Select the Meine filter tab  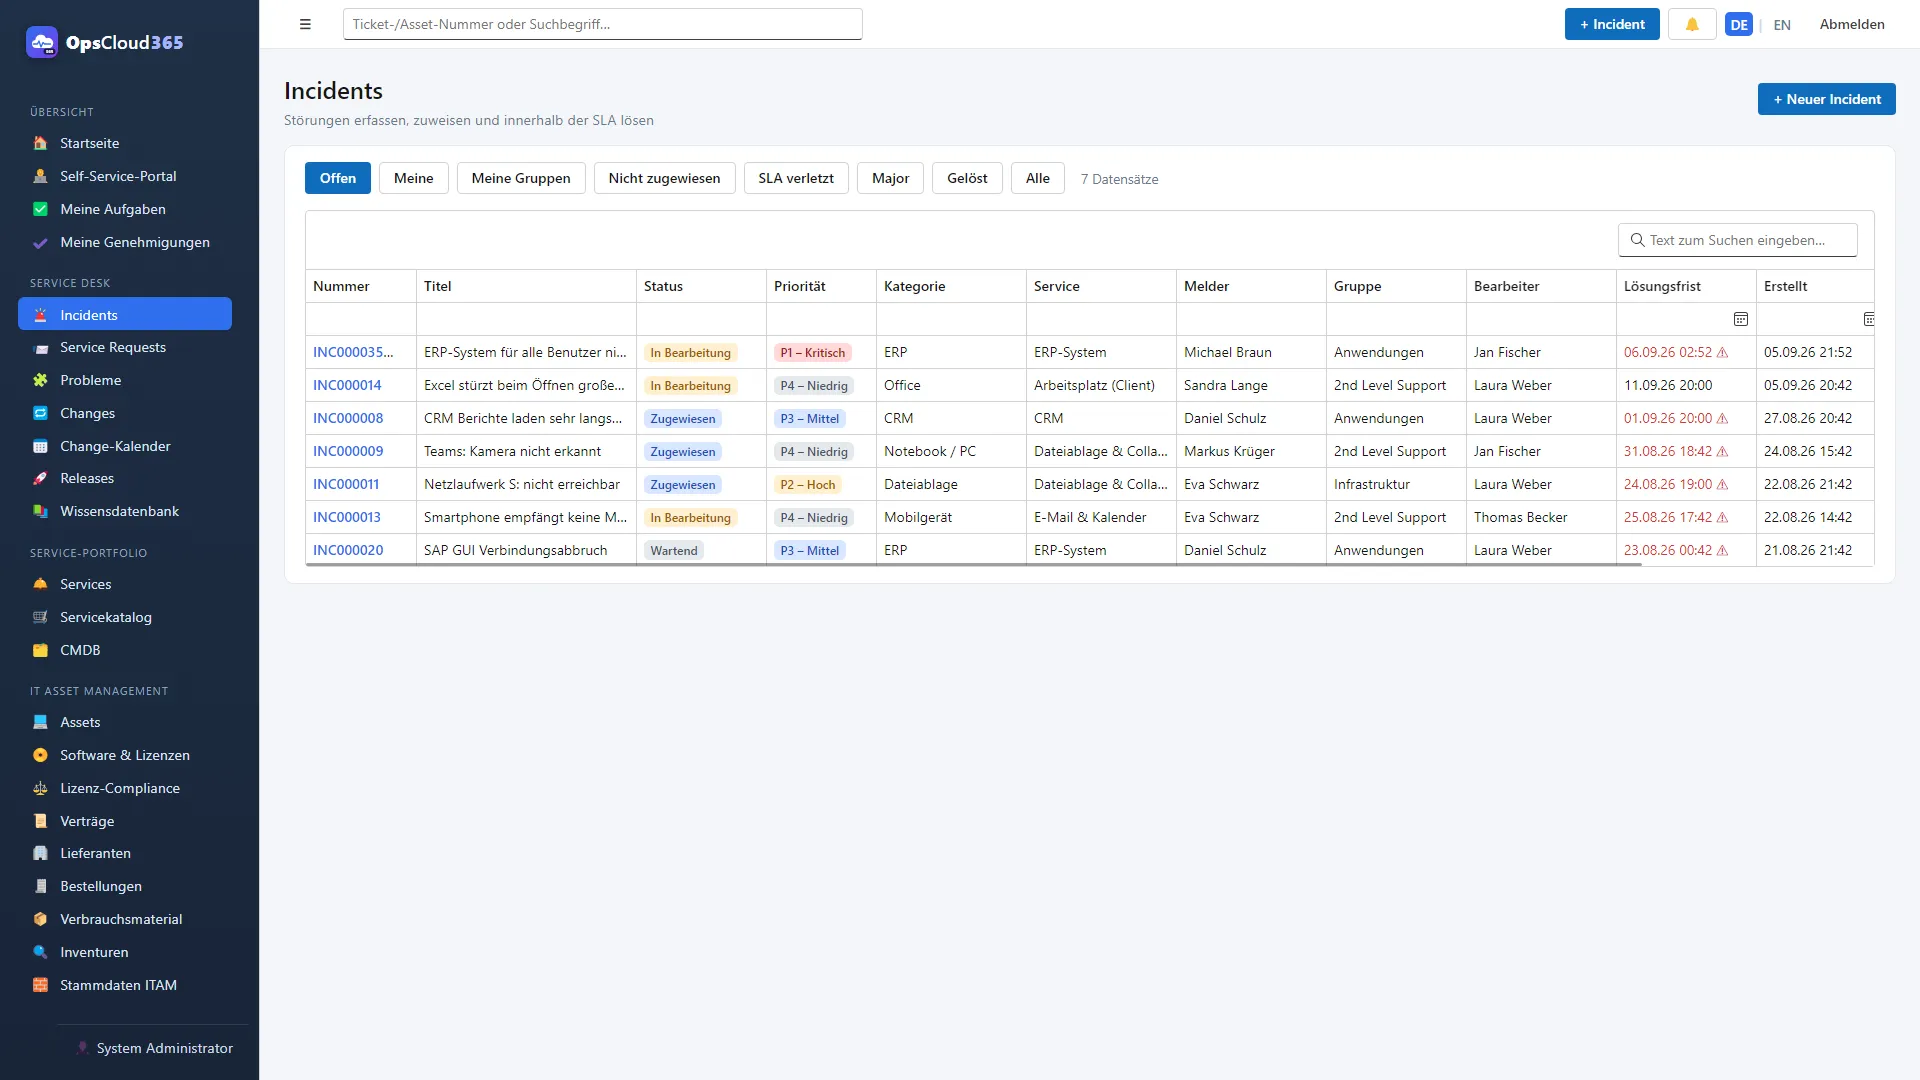point(413,178)
